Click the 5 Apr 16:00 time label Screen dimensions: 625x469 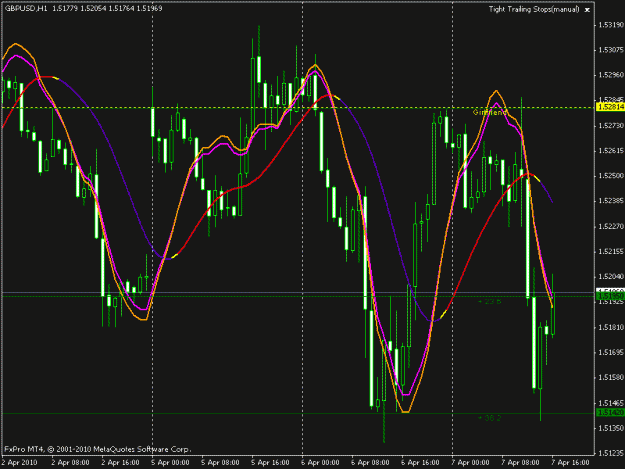(271, 463)
